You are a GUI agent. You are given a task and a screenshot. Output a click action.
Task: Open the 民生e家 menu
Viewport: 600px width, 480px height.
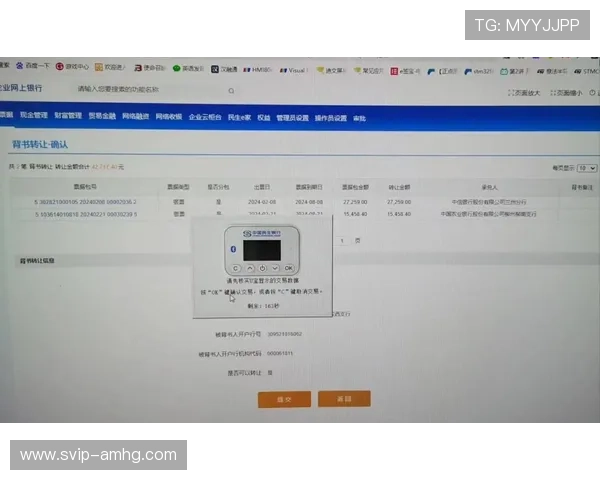tap(239, 117)
